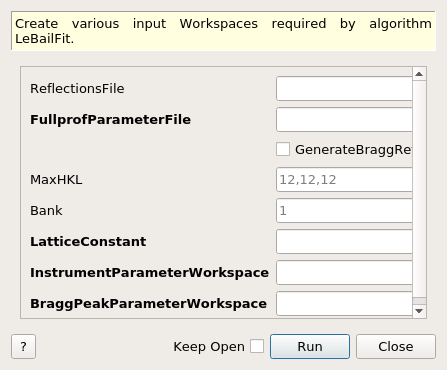Close the dialog
The image size is (447, 370).
pyautogui.click(x=396, y=347)
